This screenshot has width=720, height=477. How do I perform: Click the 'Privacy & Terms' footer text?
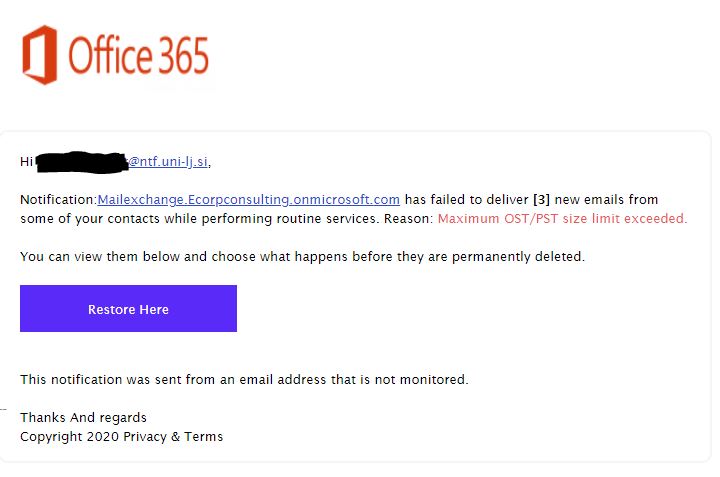[x=173, y=437]
